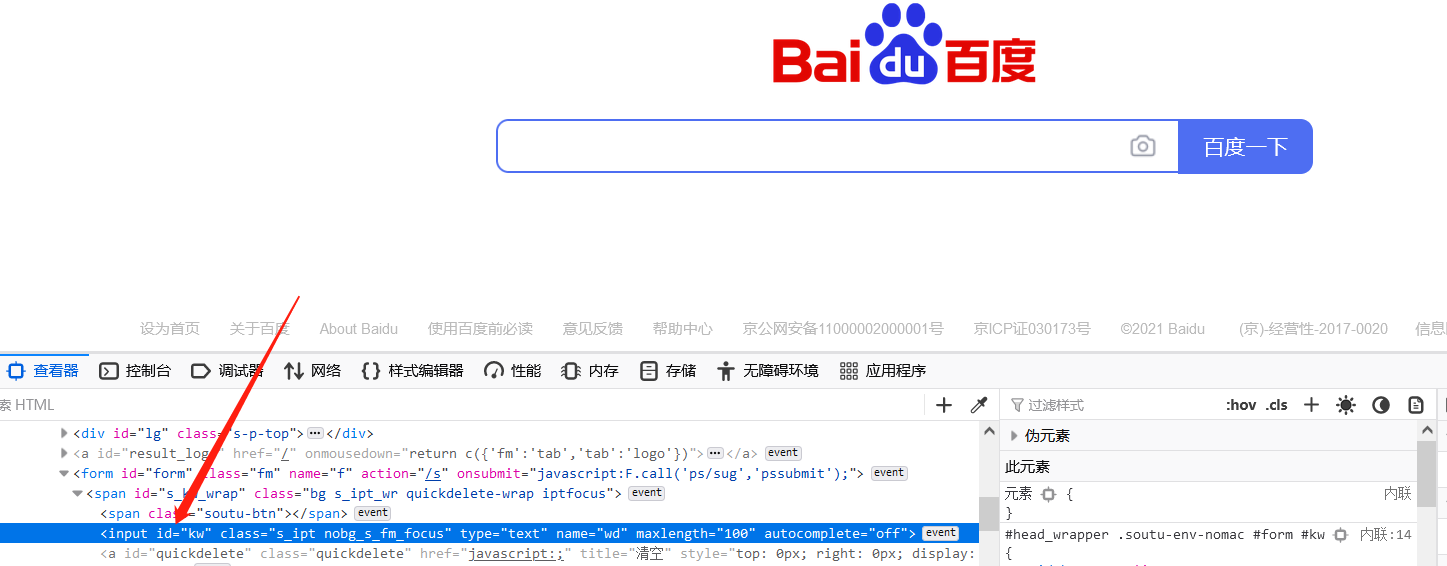Viewport: 1447px width, 566px height.
Task: Click the camera image-search icon
Action: pos(1143,147)
